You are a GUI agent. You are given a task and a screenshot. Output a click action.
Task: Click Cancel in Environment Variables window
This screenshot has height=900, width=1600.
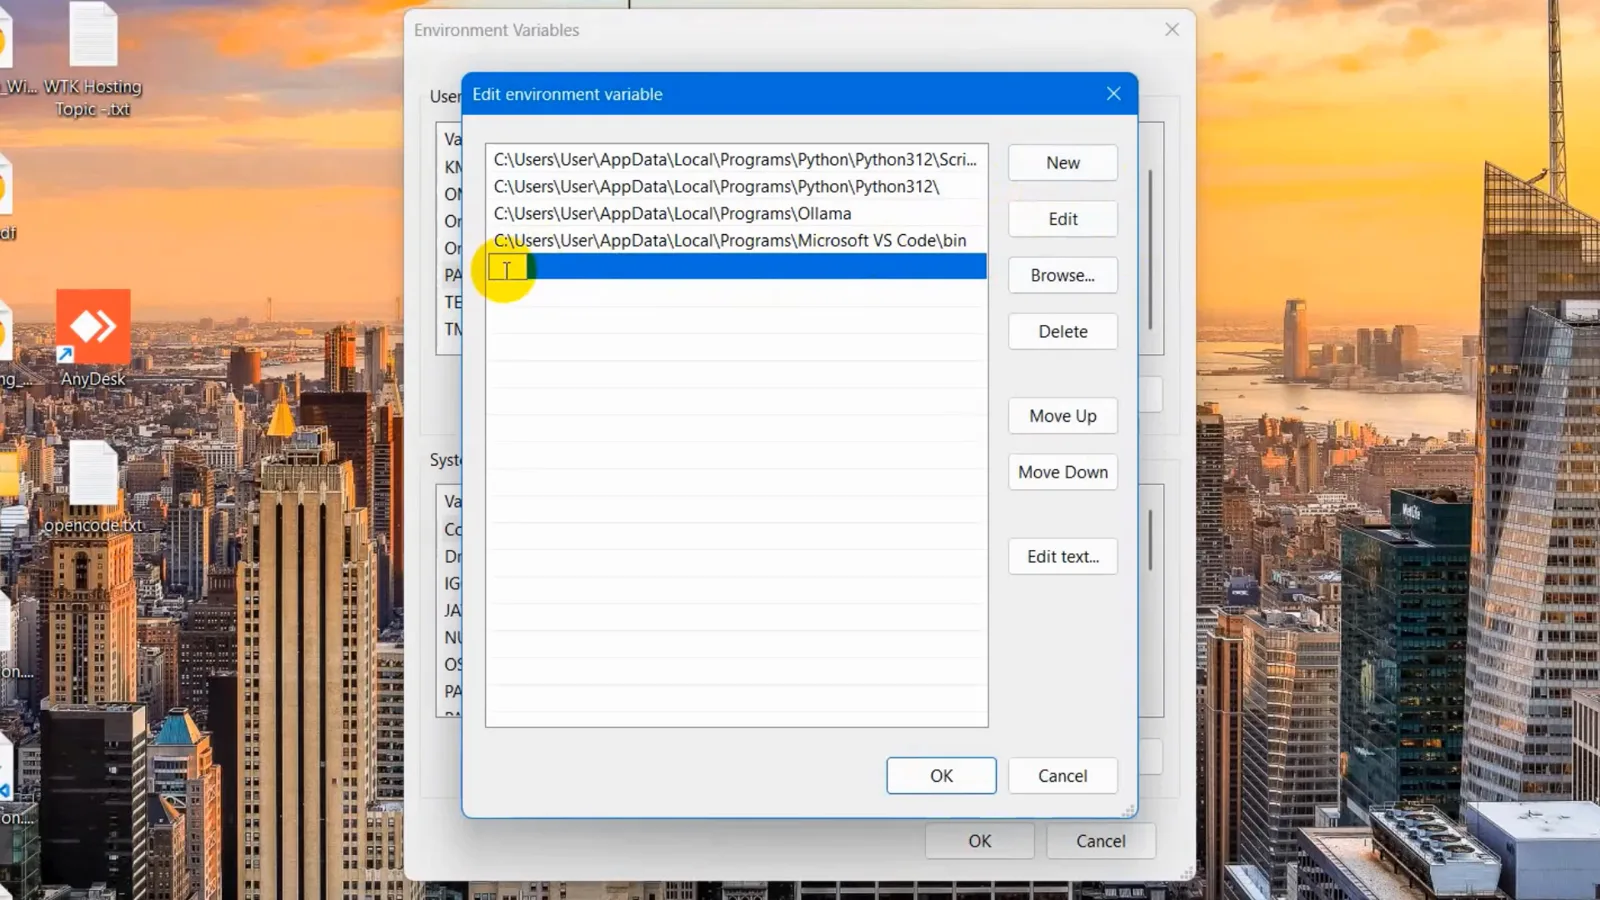point(1100,841)
